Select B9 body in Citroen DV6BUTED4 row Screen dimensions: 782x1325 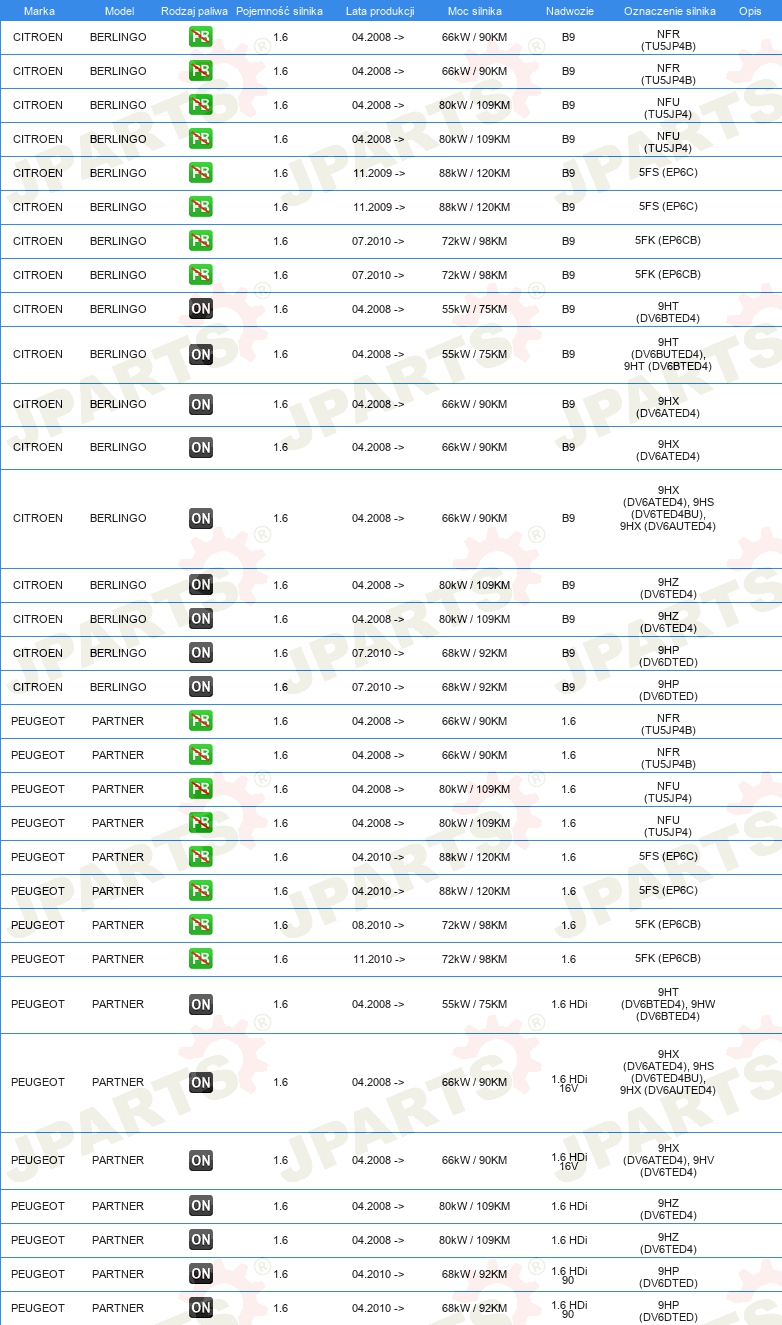coord(568,354)
